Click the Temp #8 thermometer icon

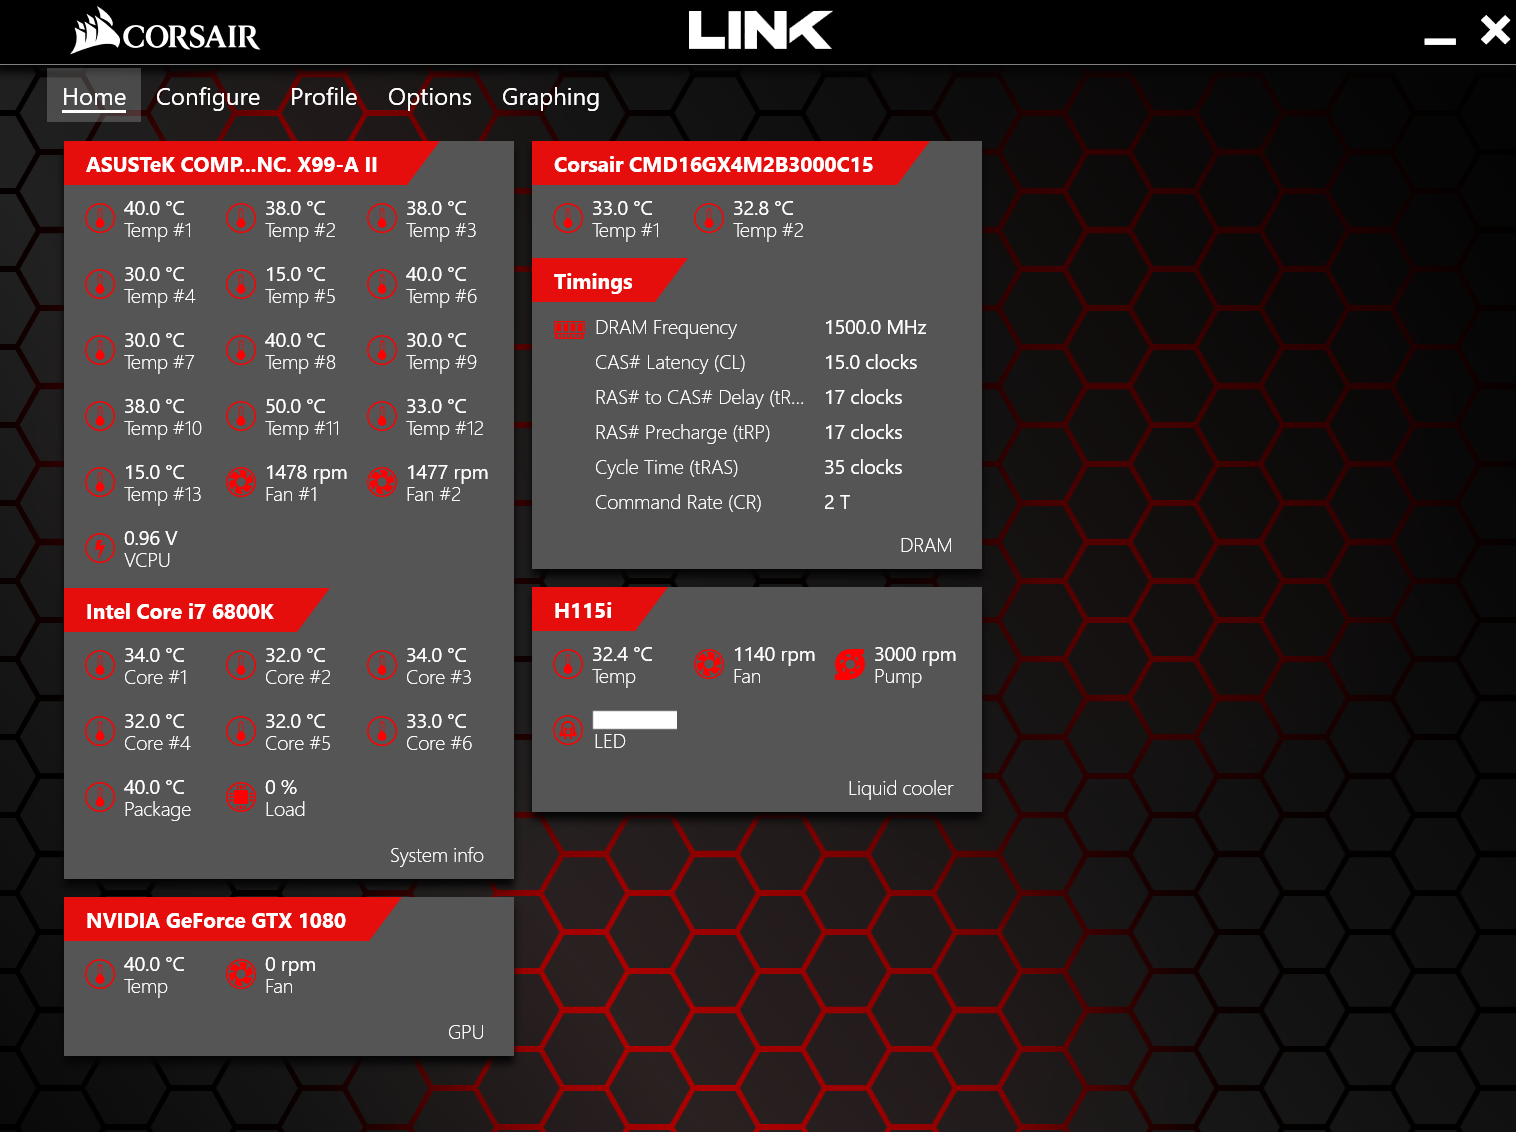tap(241, 351)
